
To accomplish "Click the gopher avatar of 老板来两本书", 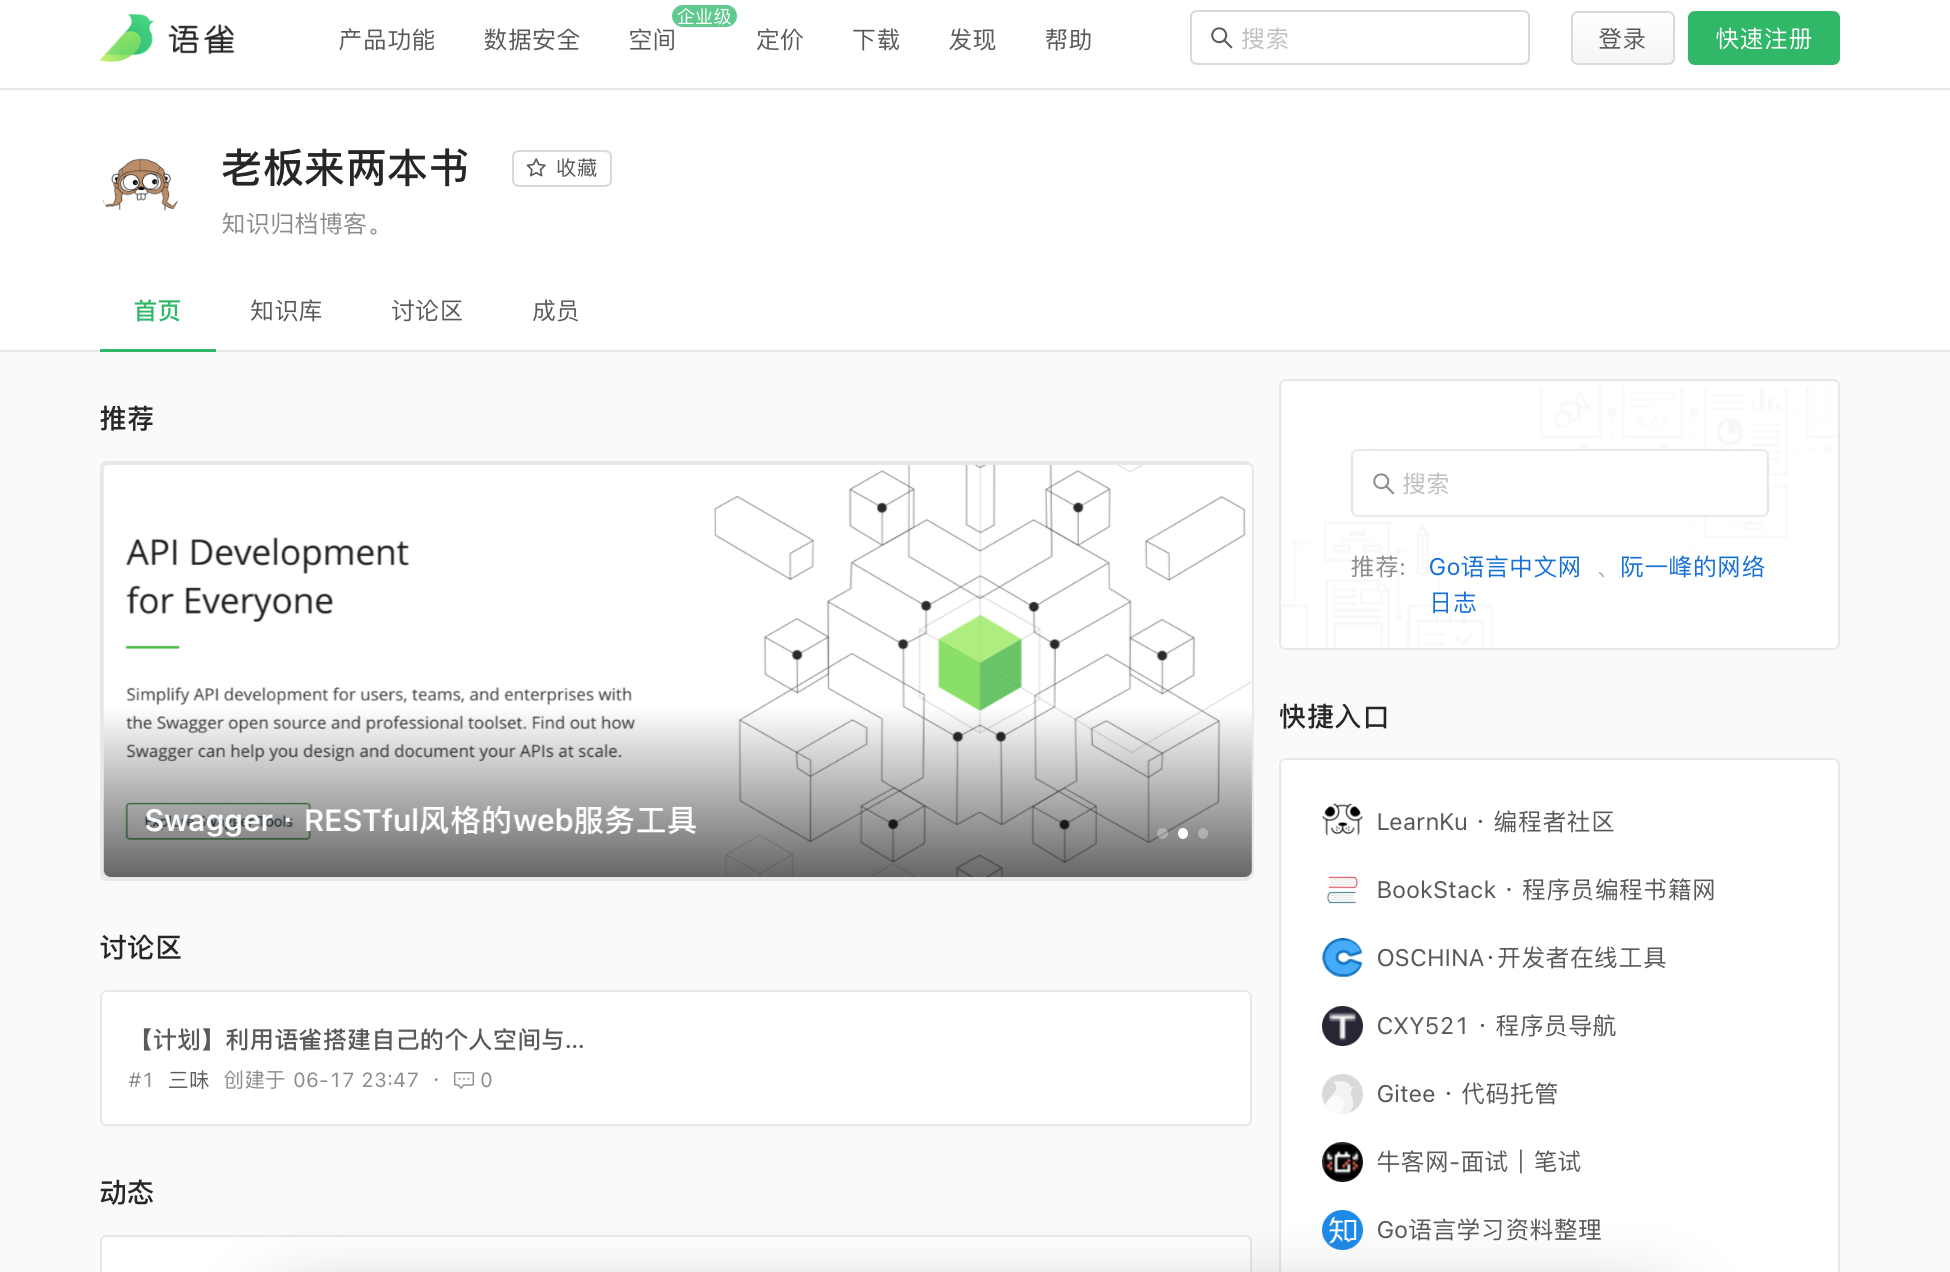I will [x=141, y=184].
